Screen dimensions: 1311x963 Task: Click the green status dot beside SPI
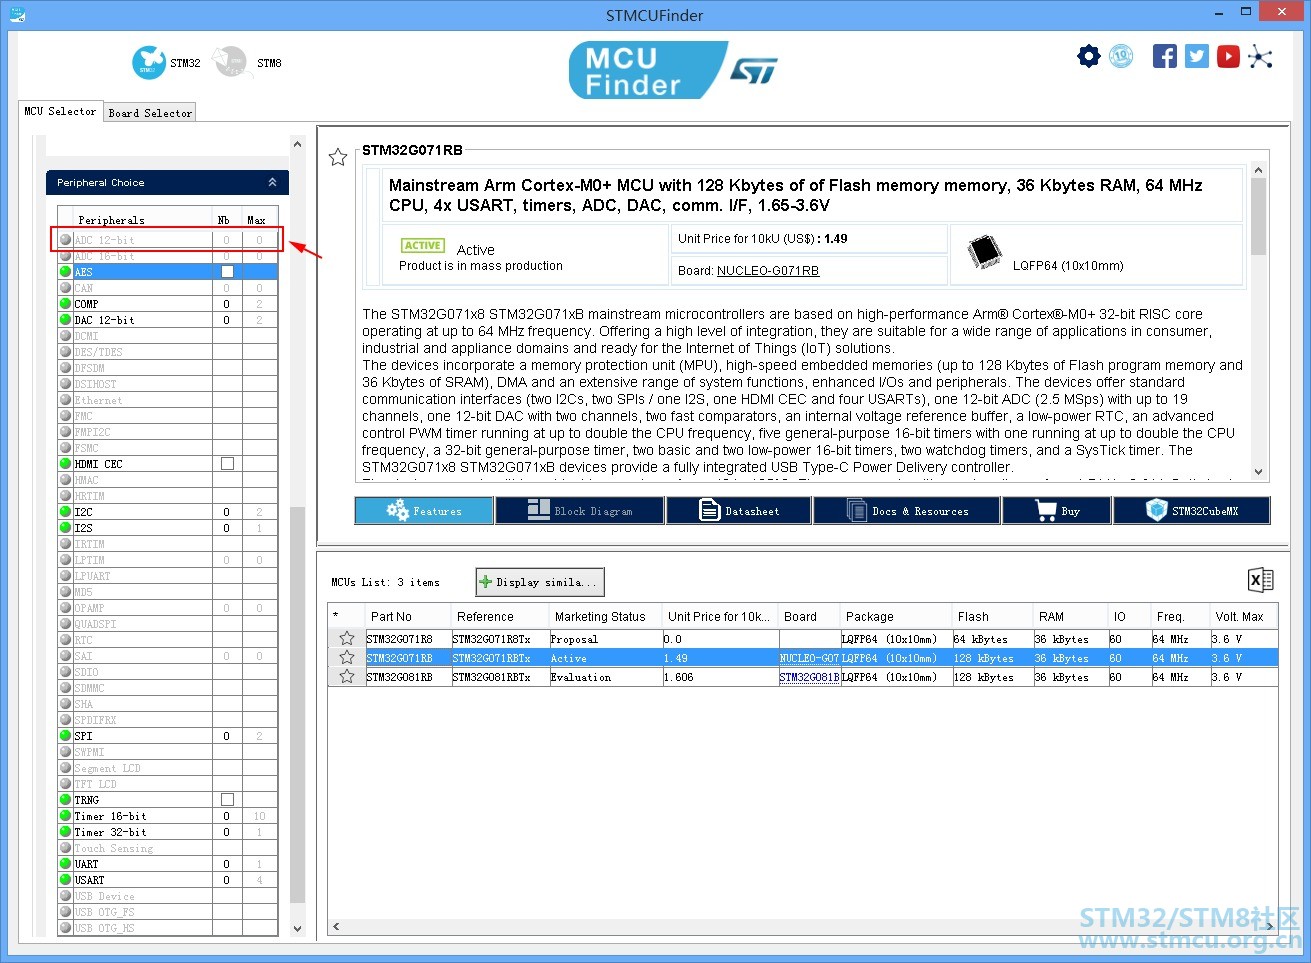[66, 736]
